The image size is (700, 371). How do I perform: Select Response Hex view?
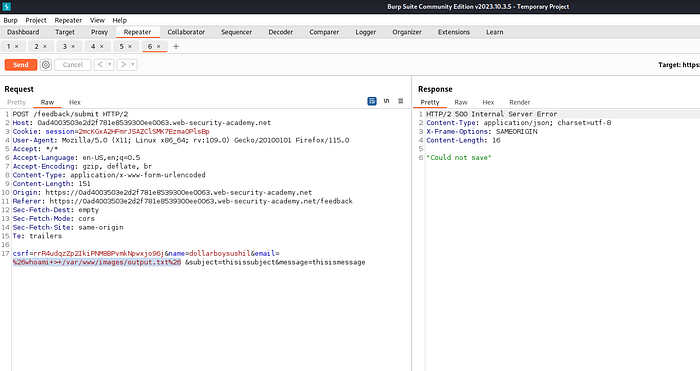click(x=488, y=102)
